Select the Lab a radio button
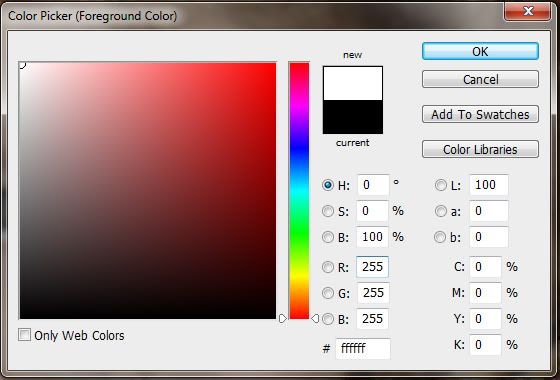Image resolution: width=560 pixels, height=380 pixels. coord(440,211)
